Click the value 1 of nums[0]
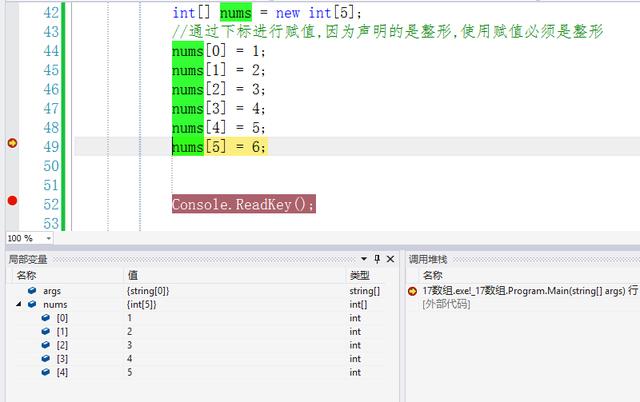This screenshot has height=402, width=640. click(129, 318)
